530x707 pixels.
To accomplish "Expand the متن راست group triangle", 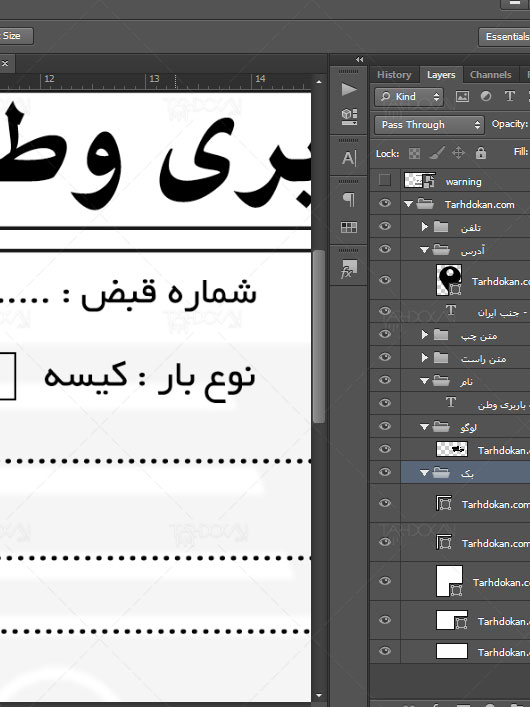I will pos(424,358).
